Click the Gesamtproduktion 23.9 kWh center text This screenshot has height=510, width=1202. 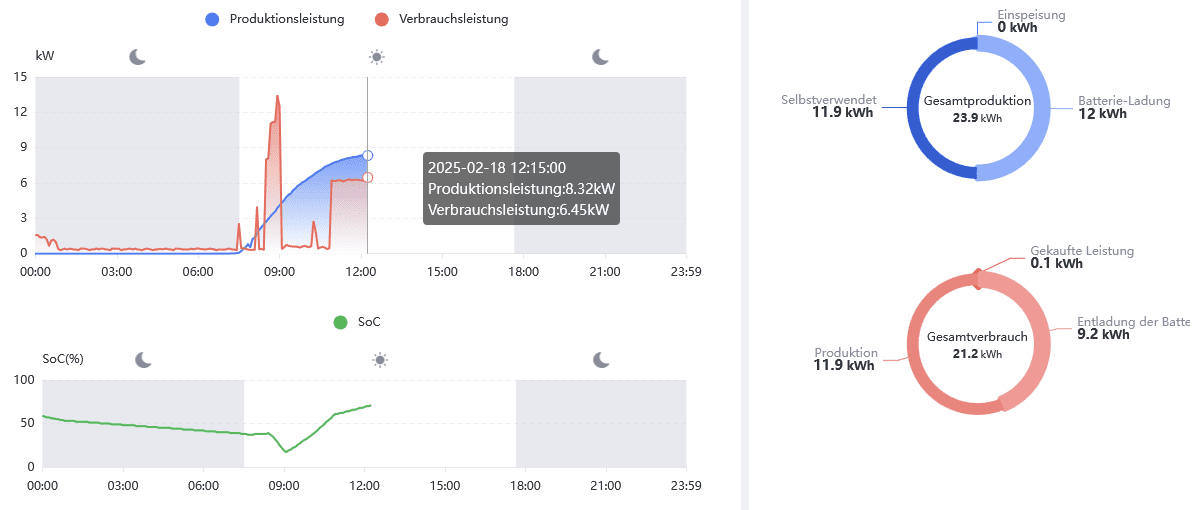pyautogui.click(x=977, y=109)
